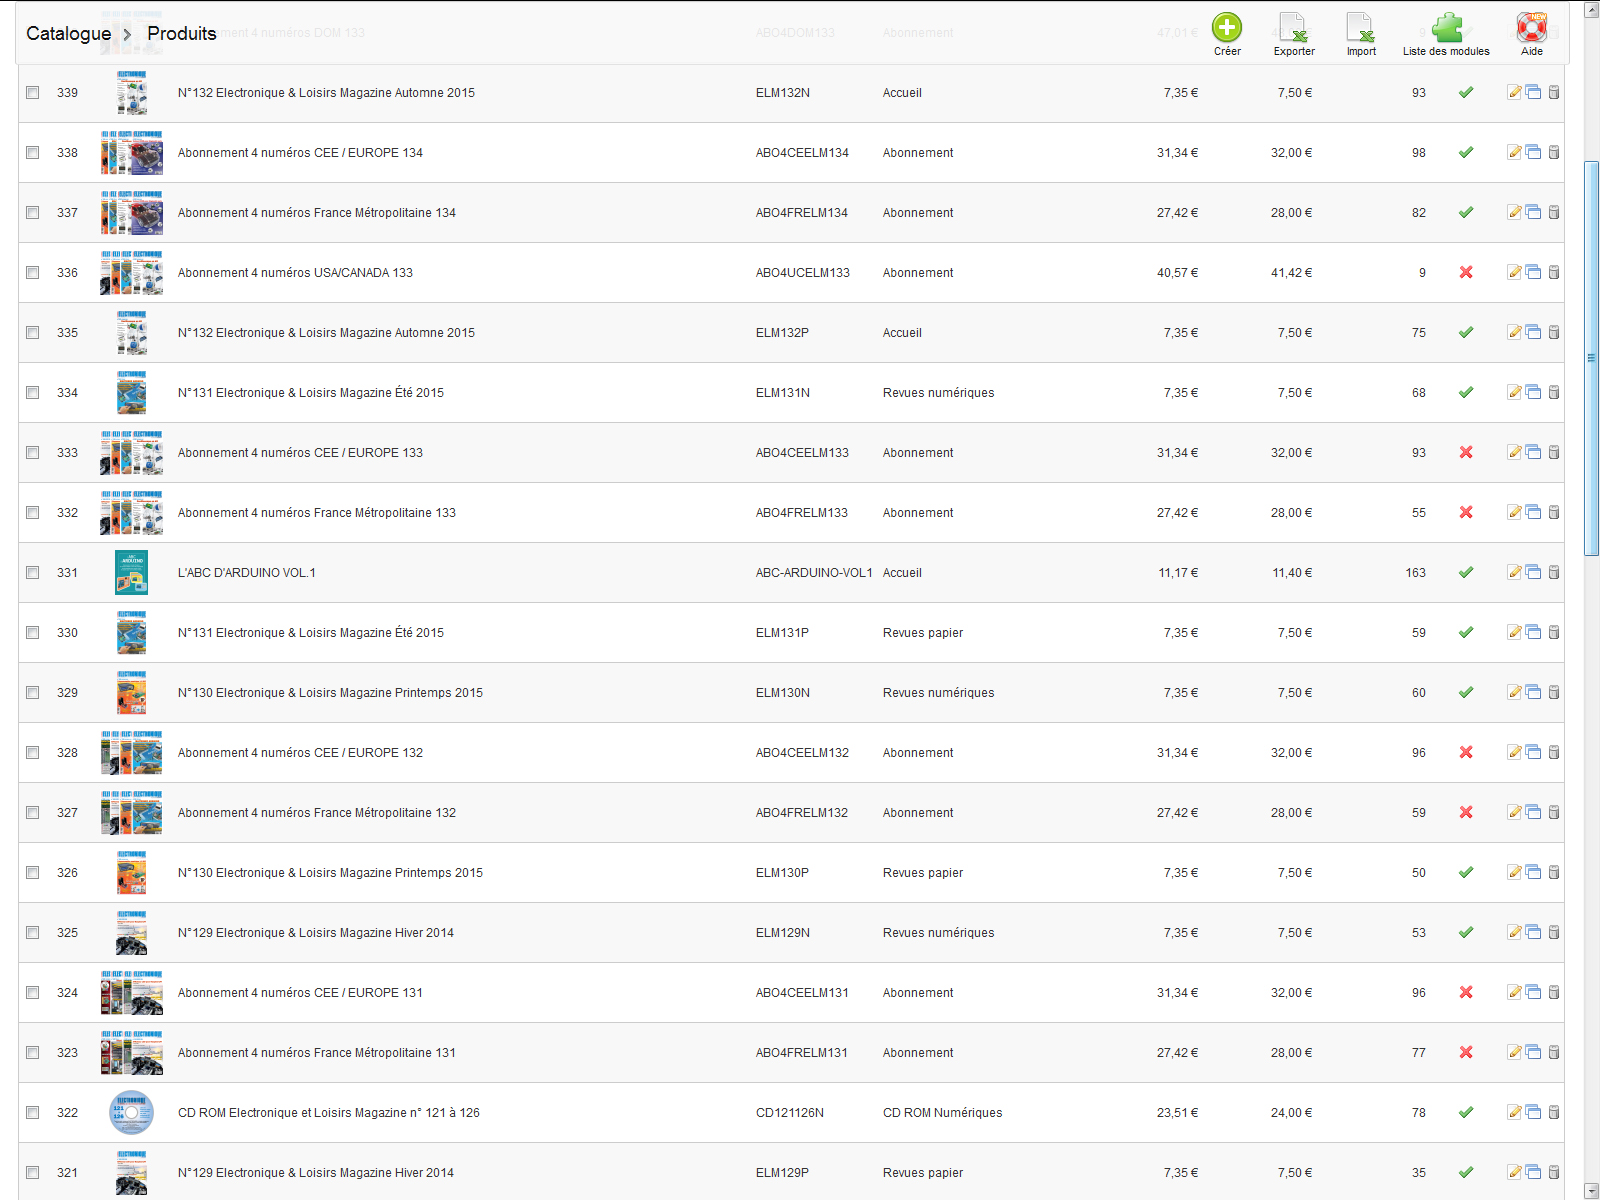Delete product 334 trash icon
The height and width of the screenshot is (1200, 1600).
coord(1553,392)
